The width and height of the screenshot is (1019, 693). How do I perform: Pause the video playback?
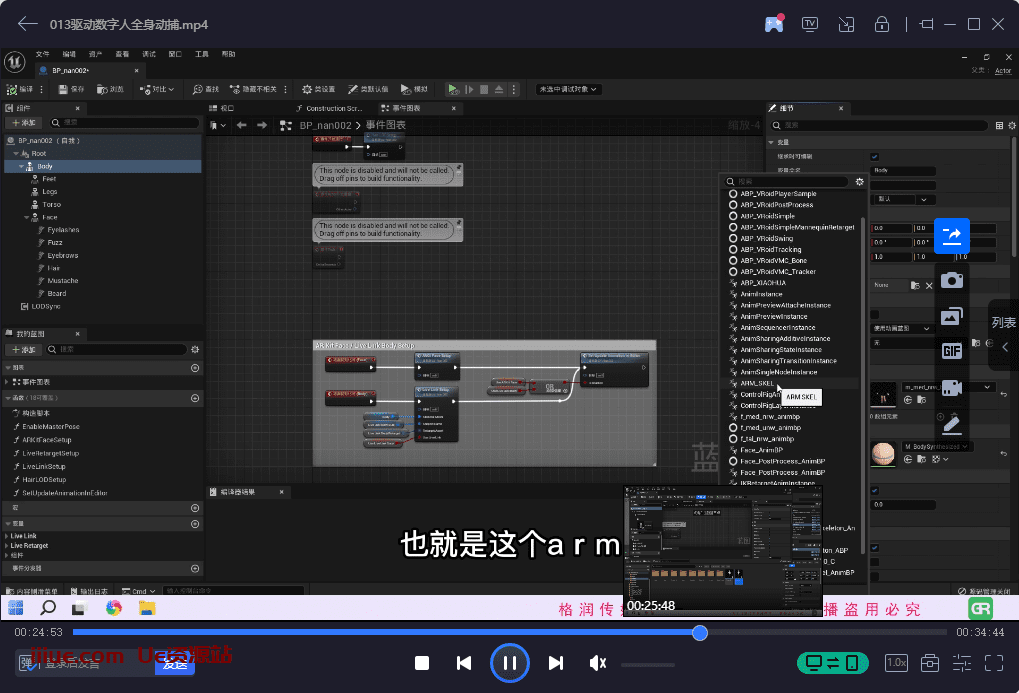510,663
